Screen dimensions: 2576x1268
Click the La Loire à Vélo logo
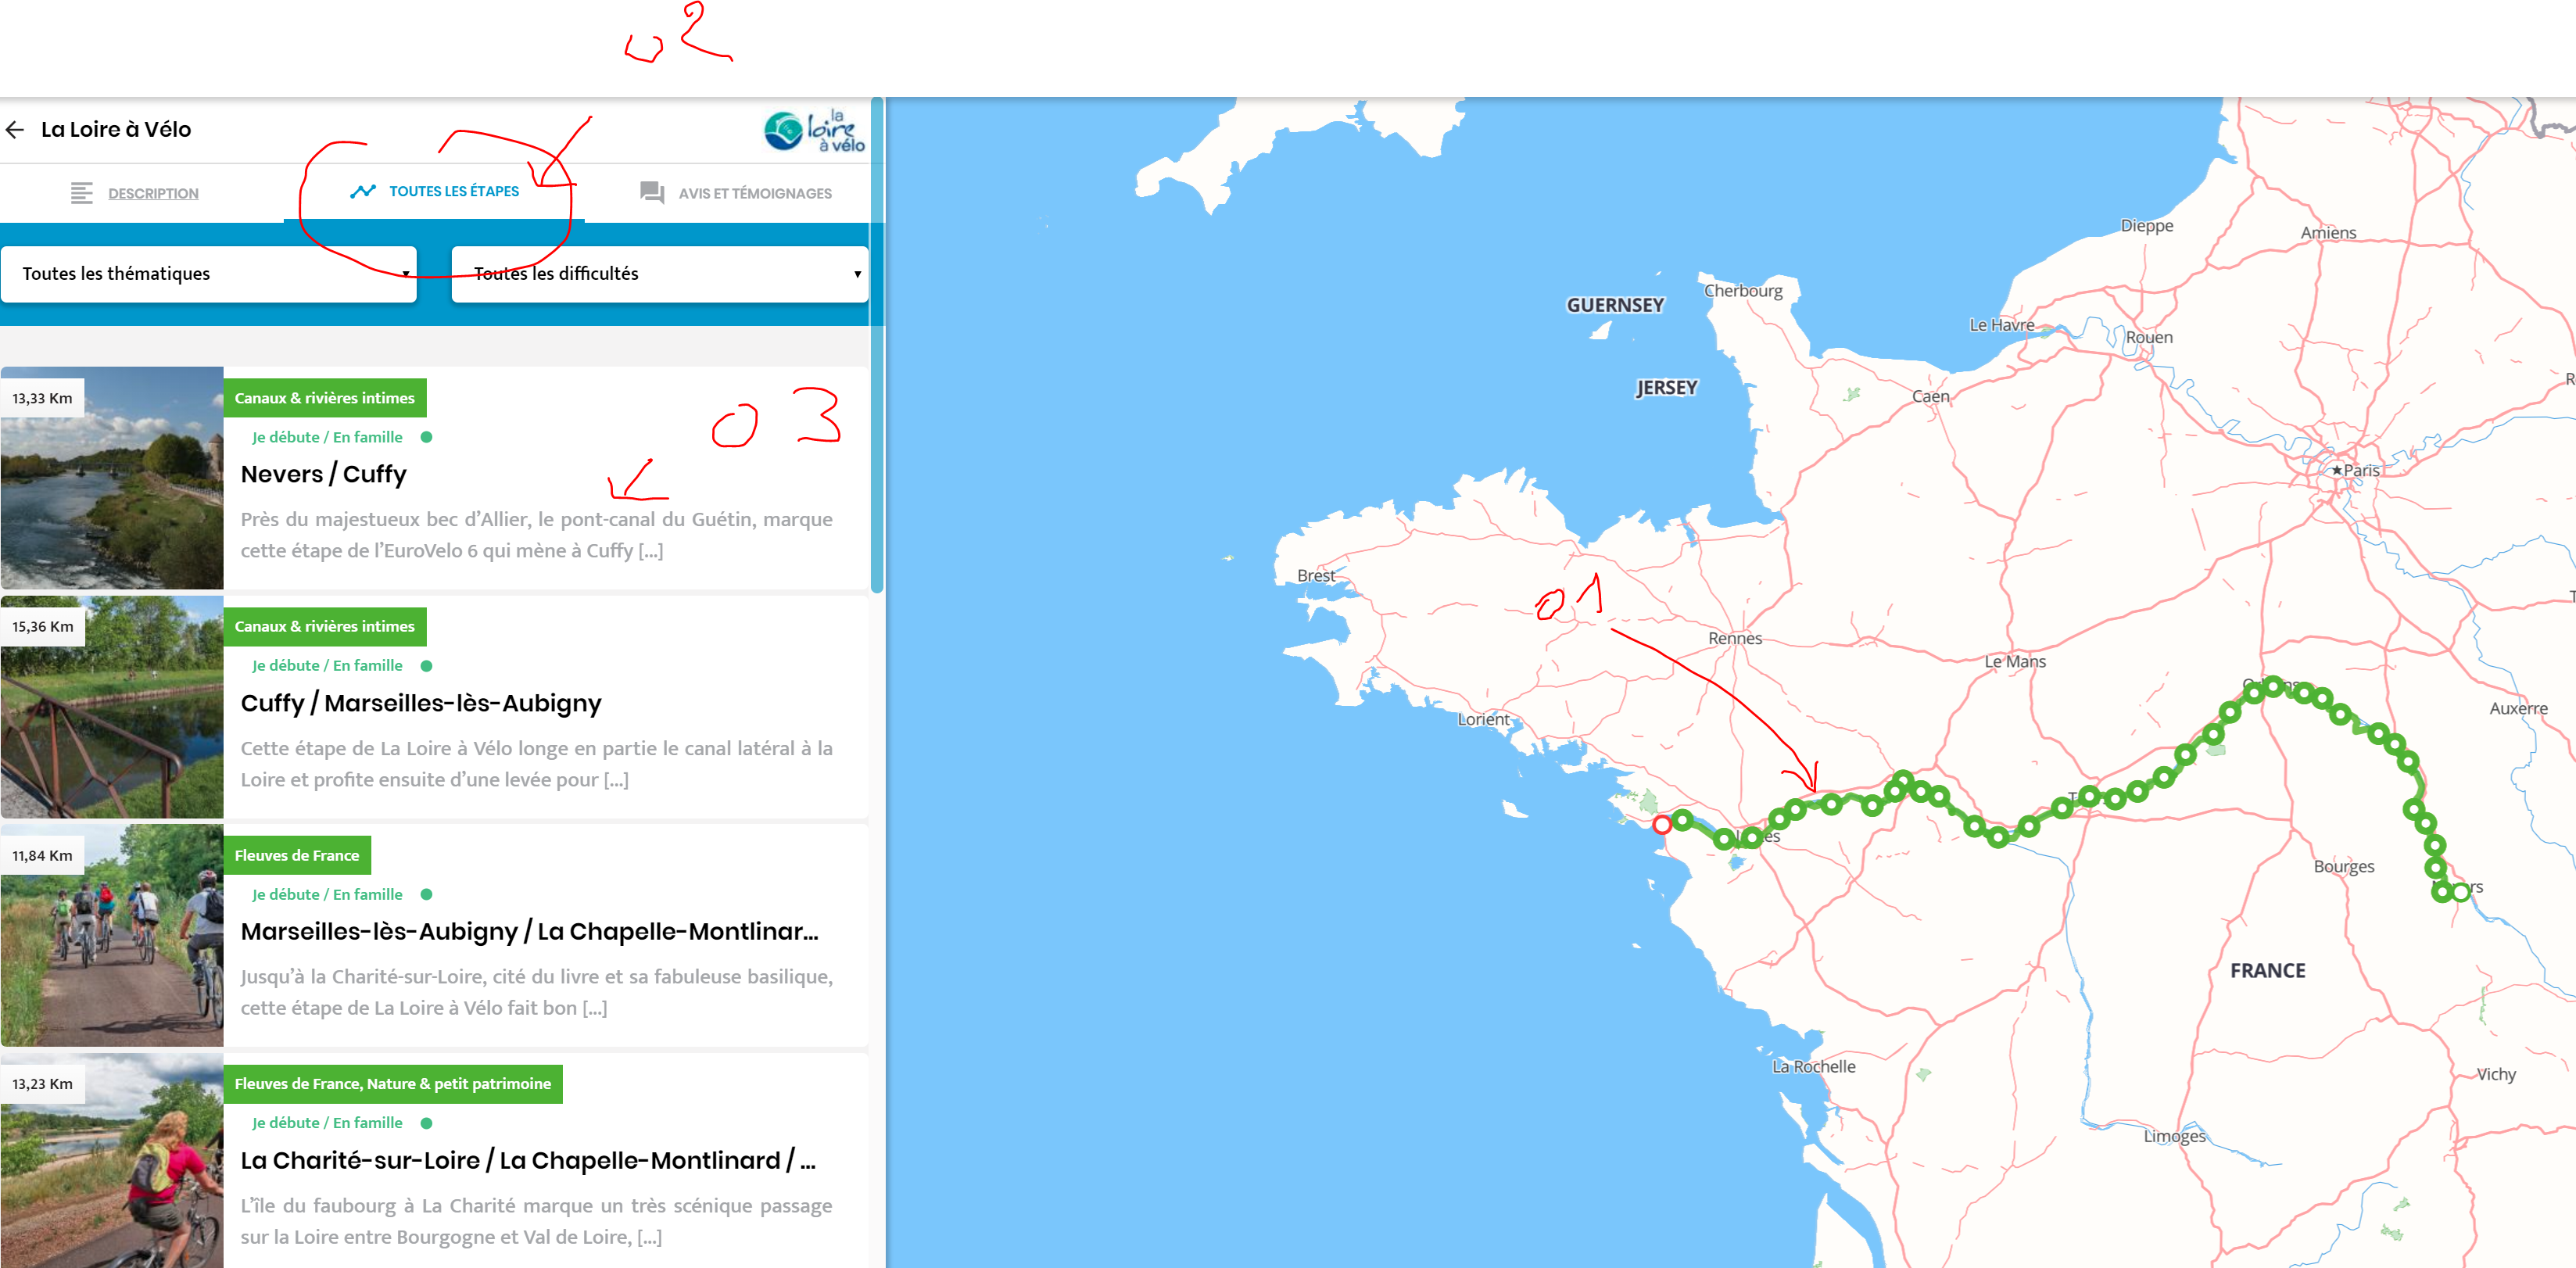click(814, 131)
